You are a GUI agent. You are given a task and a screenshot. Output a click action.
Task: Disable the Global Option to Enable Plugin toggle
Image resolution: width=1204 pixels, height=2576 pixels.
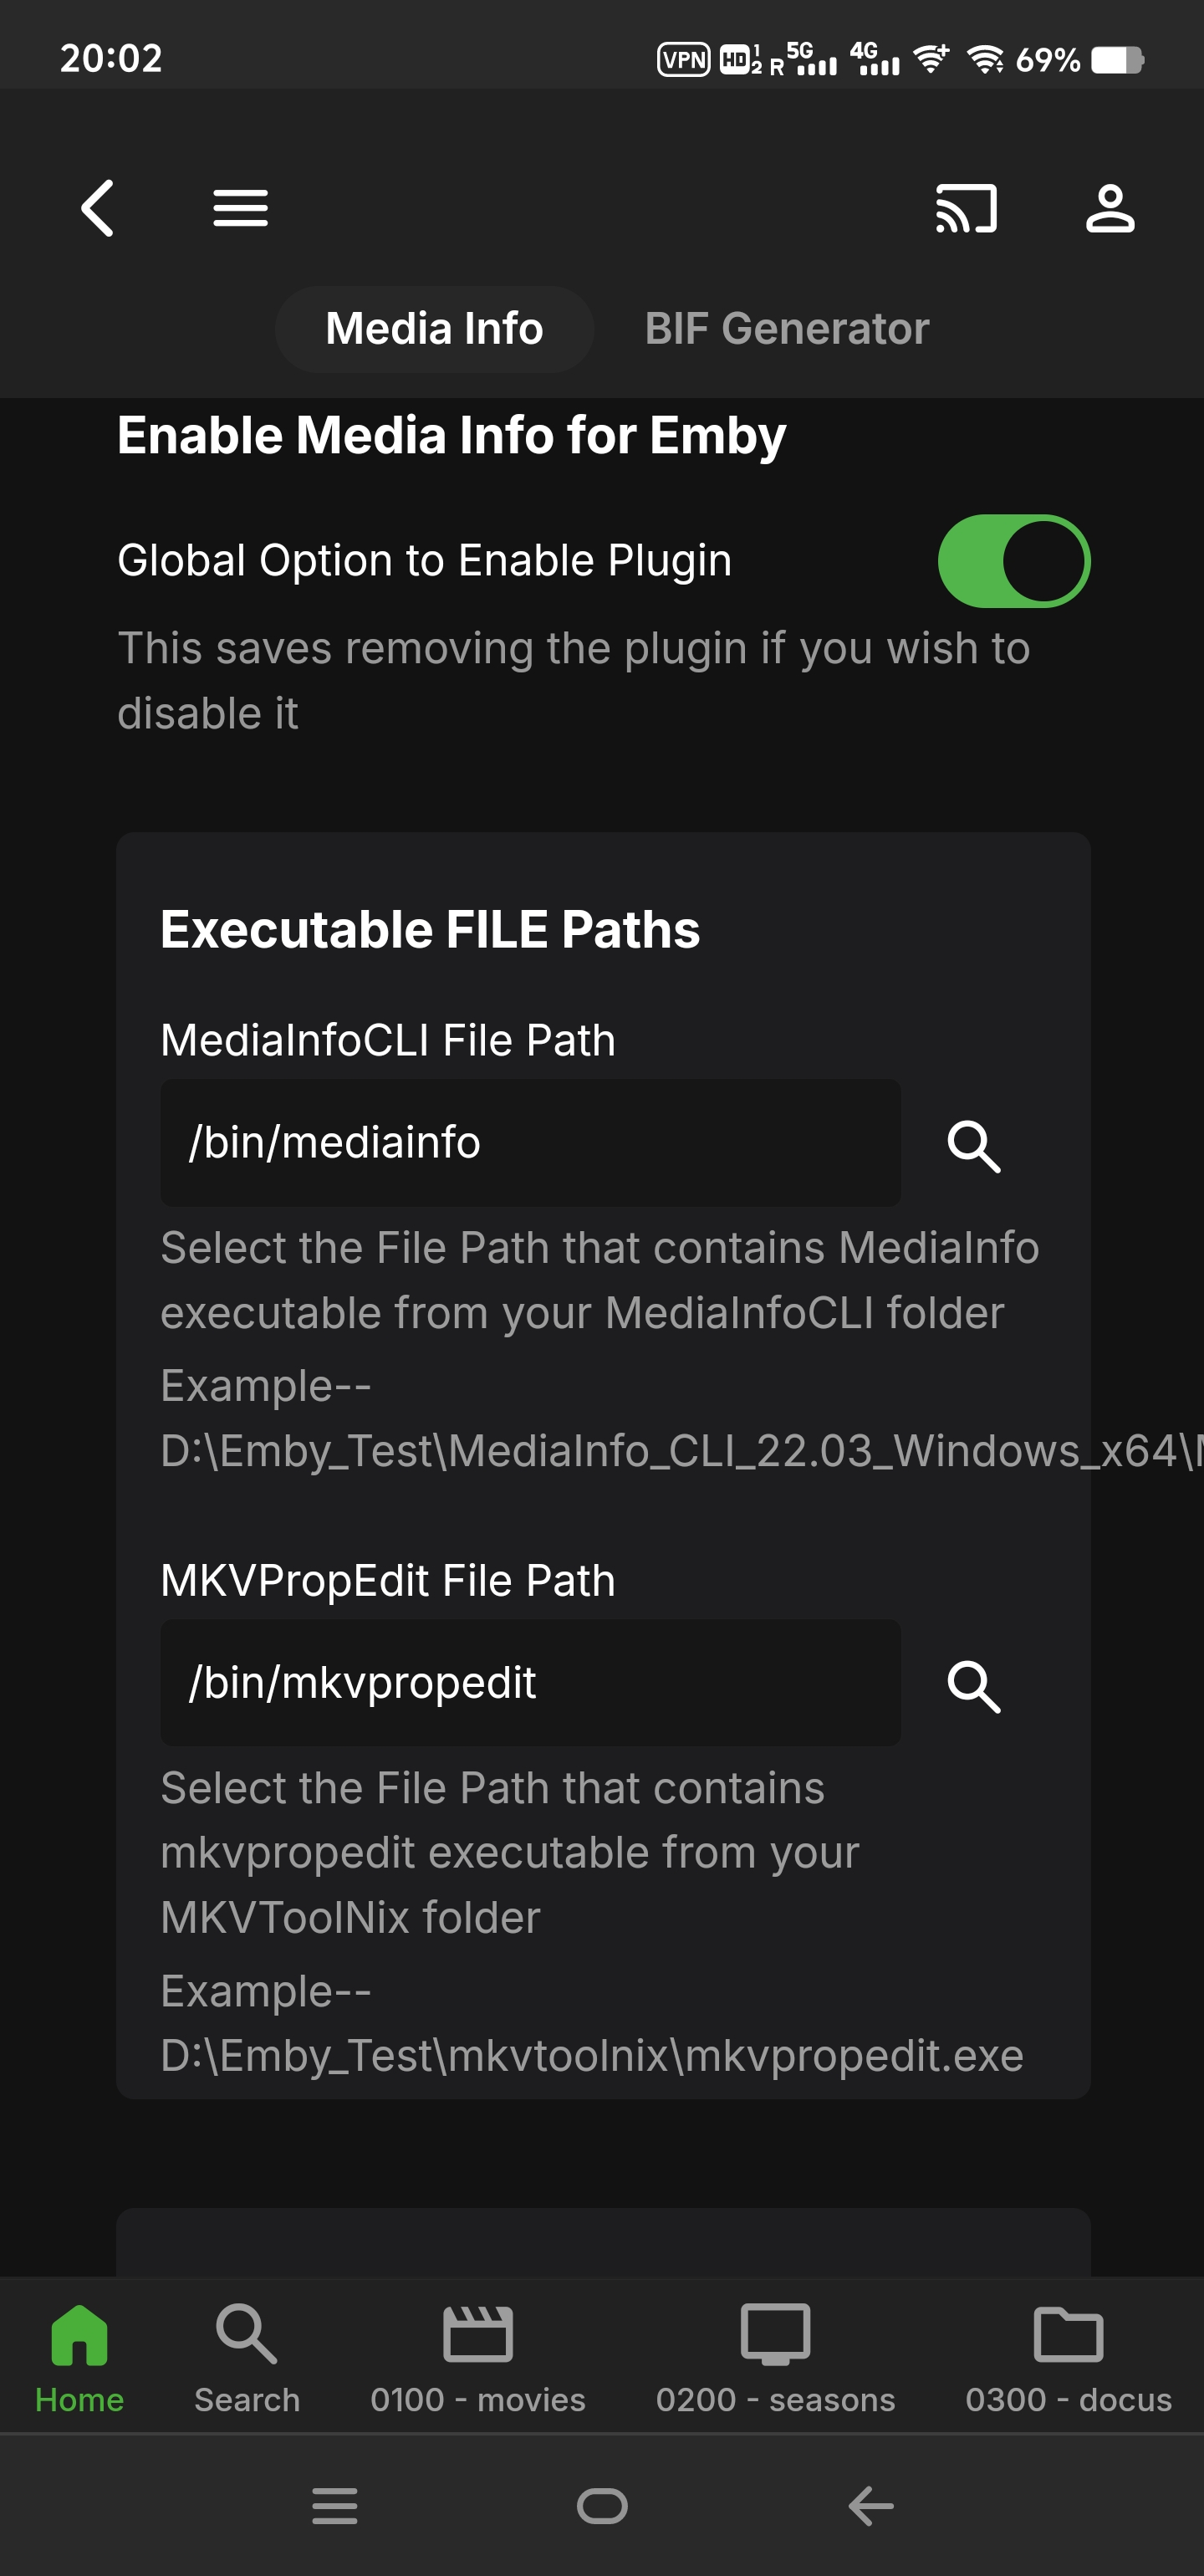1013,561
